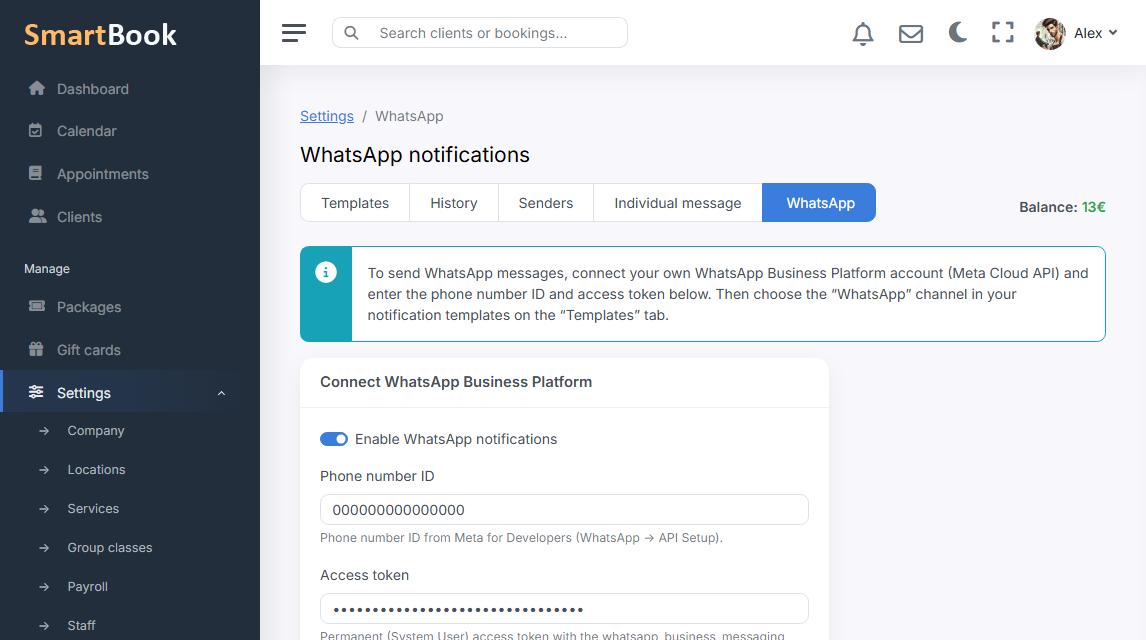Click the Access token field

564,609
